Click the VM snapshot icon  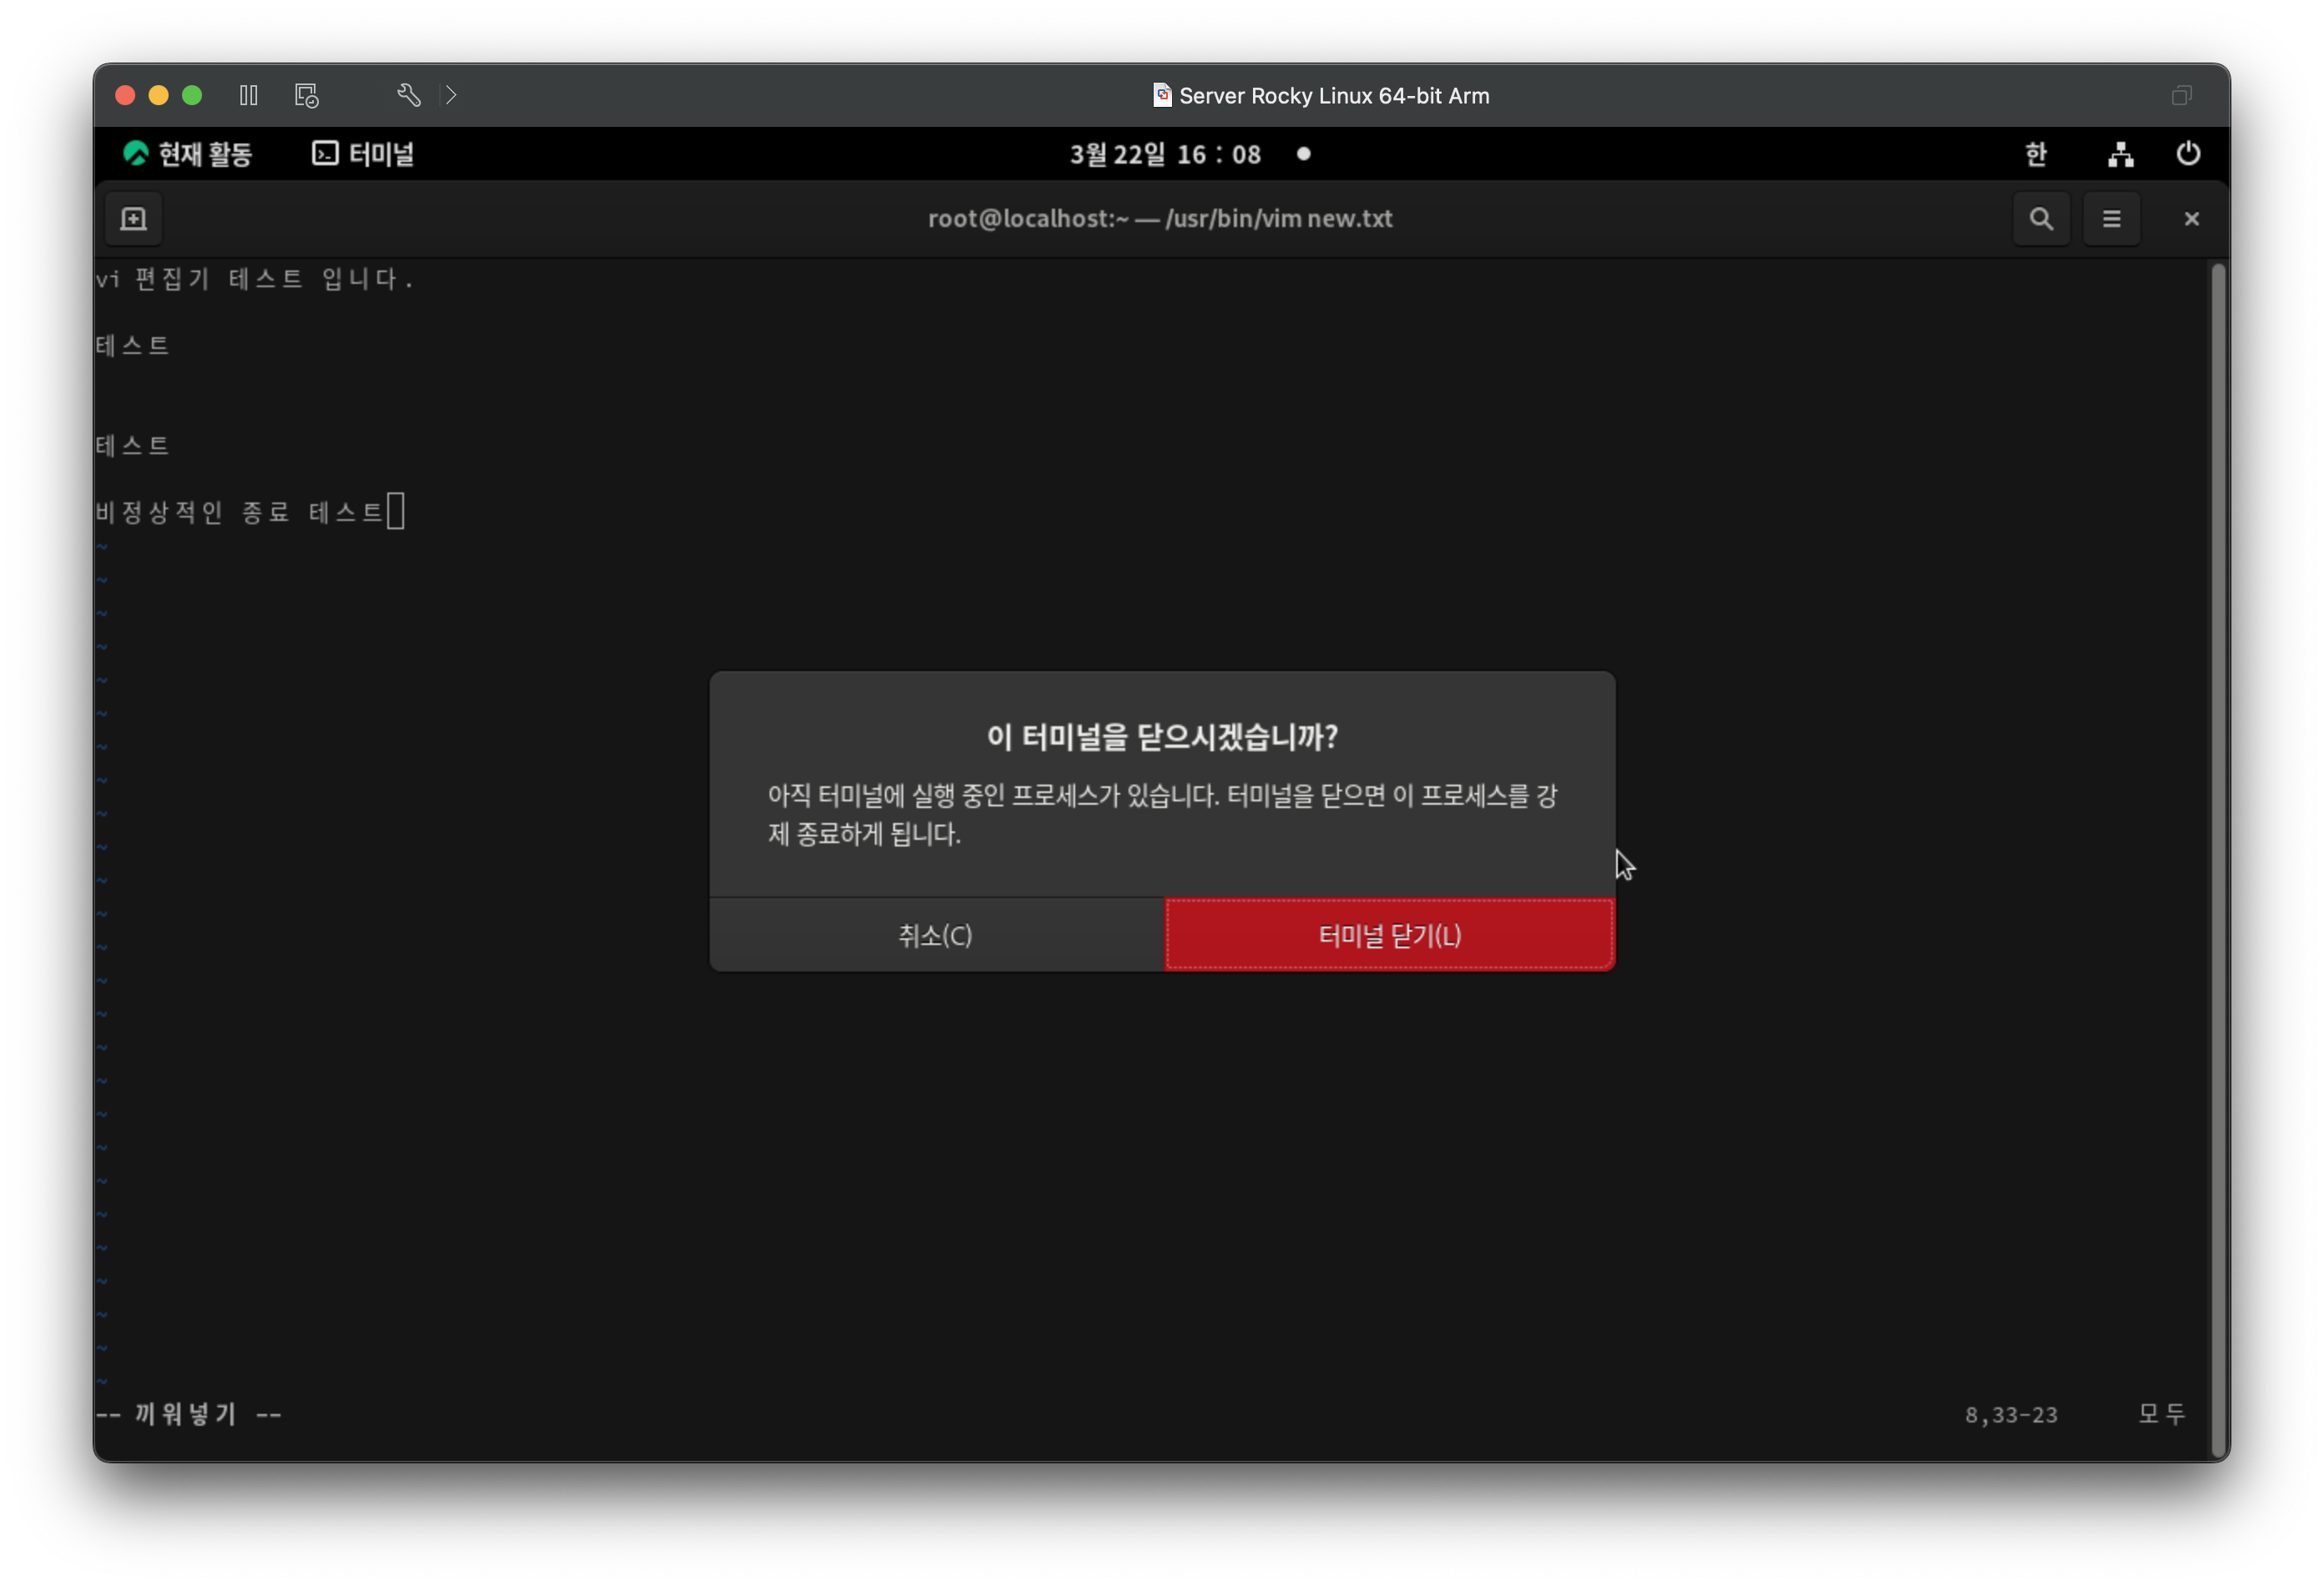point(306,95)
